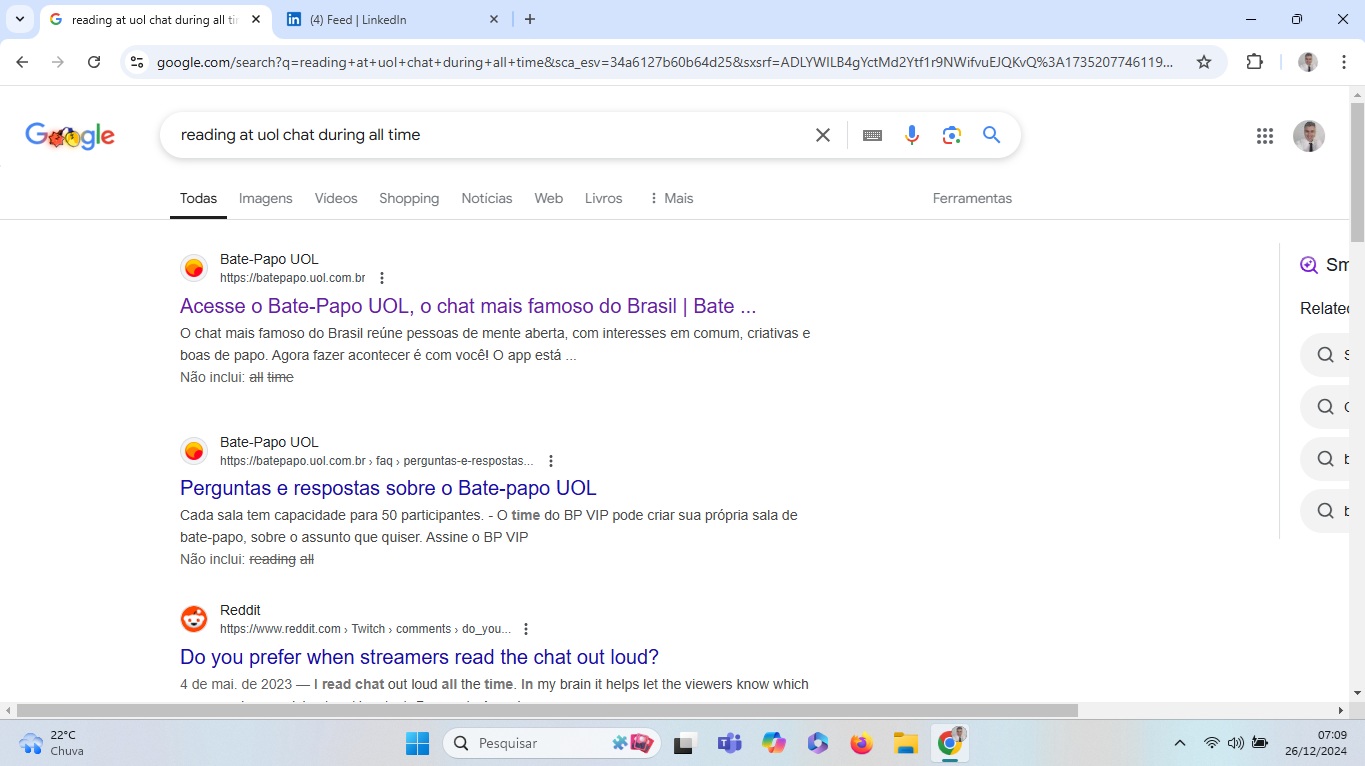This screenshot has width=1365, height=766.
Task: Open Task View from the taskbar
Action: click(x=685, y=743)
